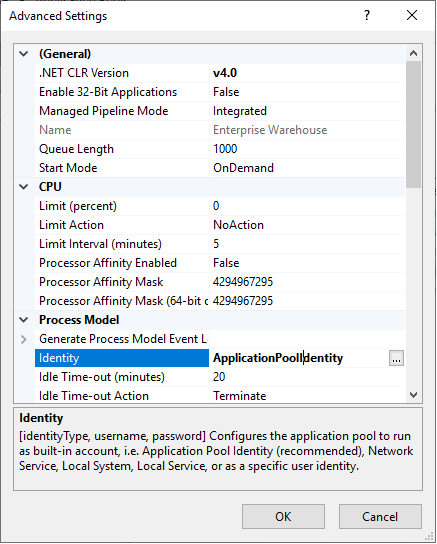437x544 pixels.
Task: Close the Advanced Settings dialog
Action: pyautogui.click(x=412, y=15)
